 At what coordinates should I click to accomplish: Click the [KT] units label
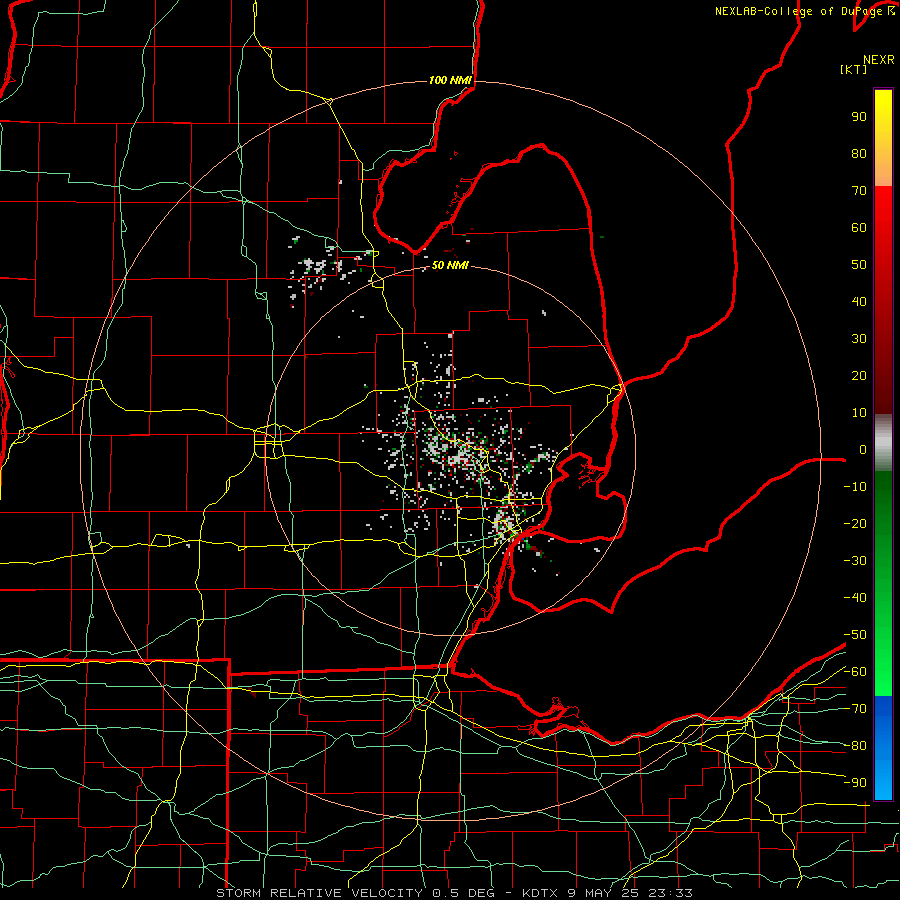tap(853, 69)
